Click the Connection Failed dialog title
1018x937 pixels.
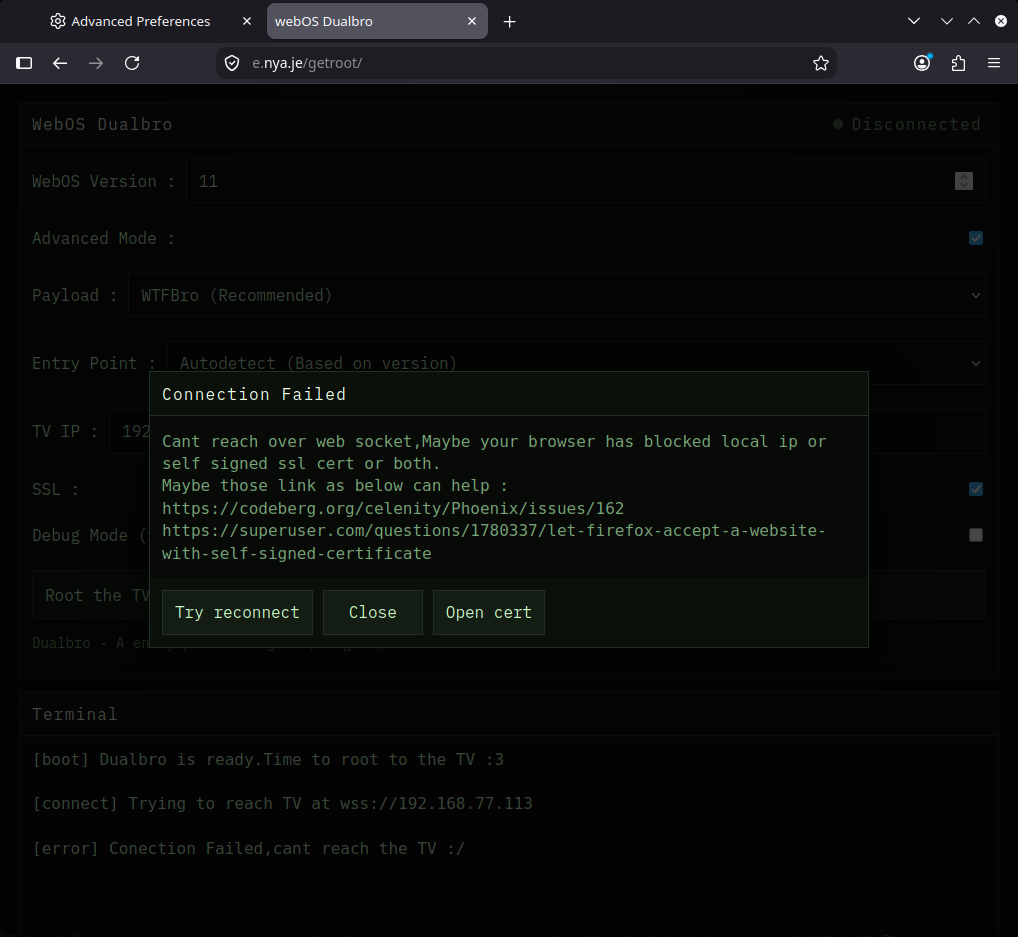[254, 394]
